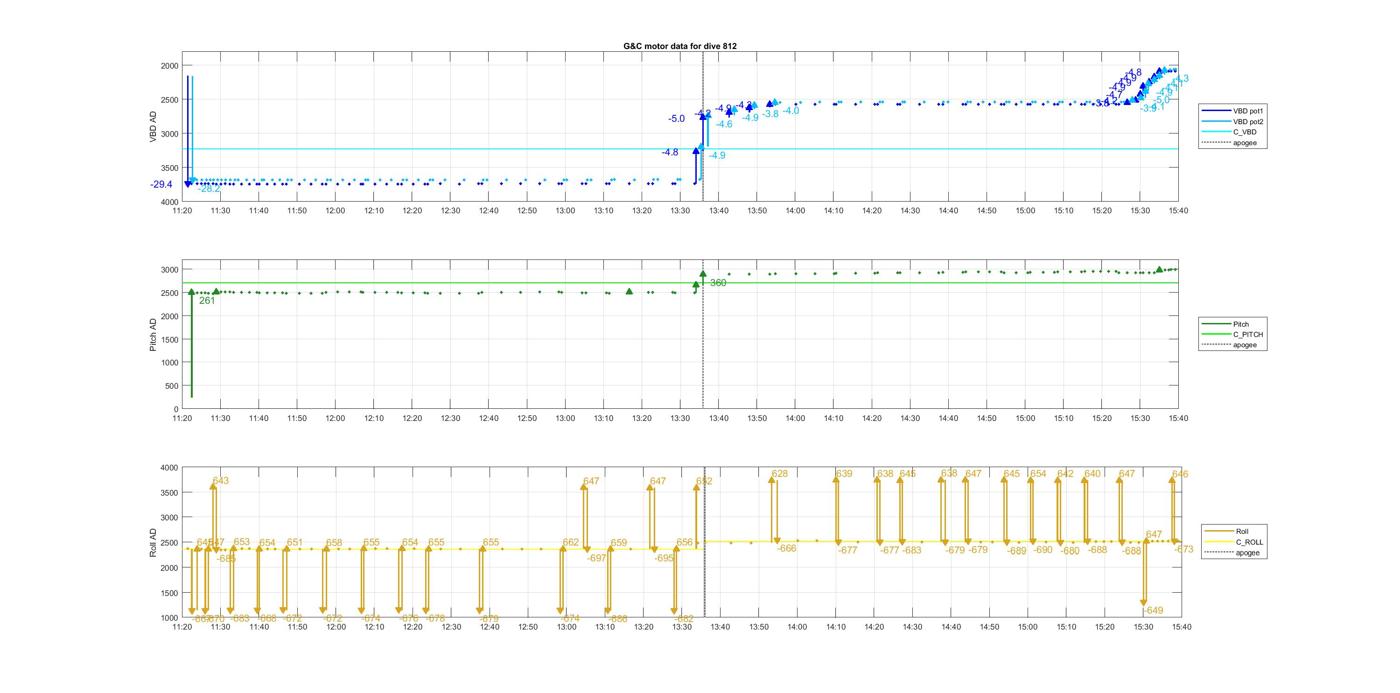The width and height of the screenshot is (1400, 693).
Task: Click the "658" roll data label
Action: pos(334,543)
